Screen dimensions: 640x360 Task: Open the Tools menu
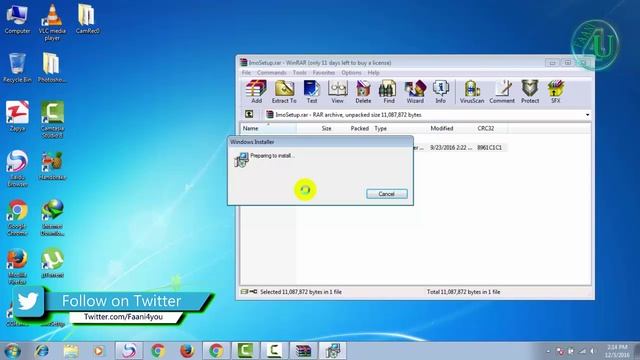[299, 73]
